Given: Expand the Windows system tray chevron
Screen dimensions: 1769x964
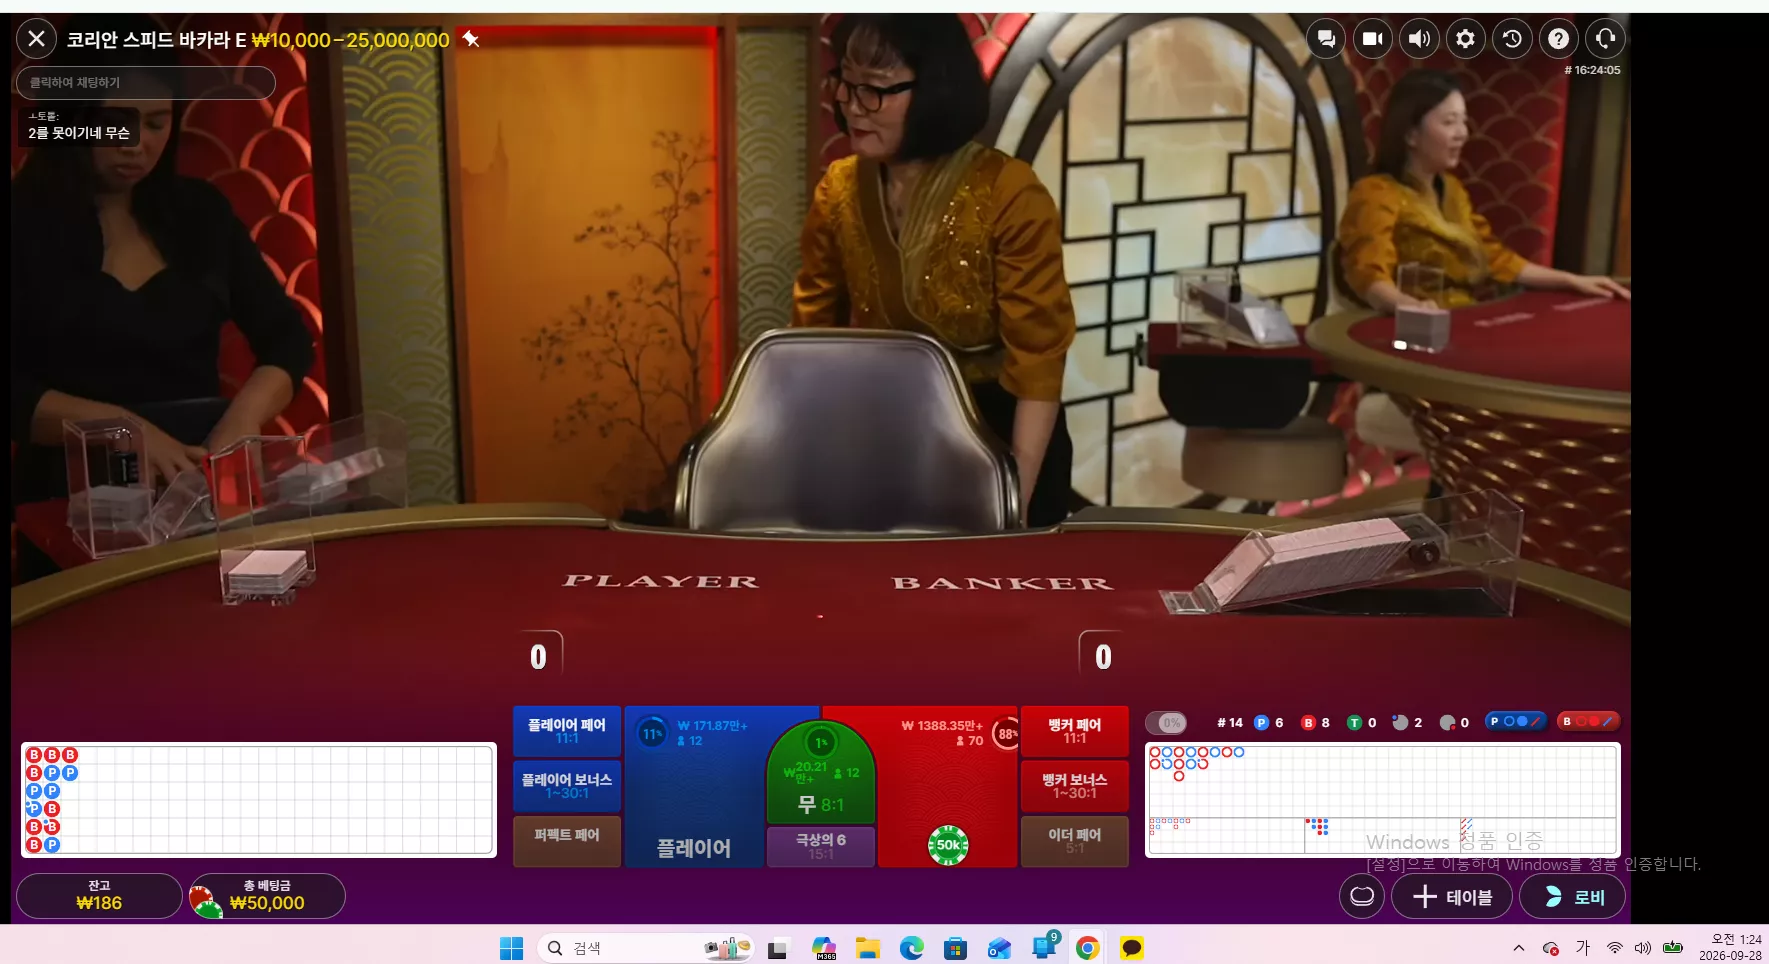Looking at the screenshot, I should (x=1518, y=948).
